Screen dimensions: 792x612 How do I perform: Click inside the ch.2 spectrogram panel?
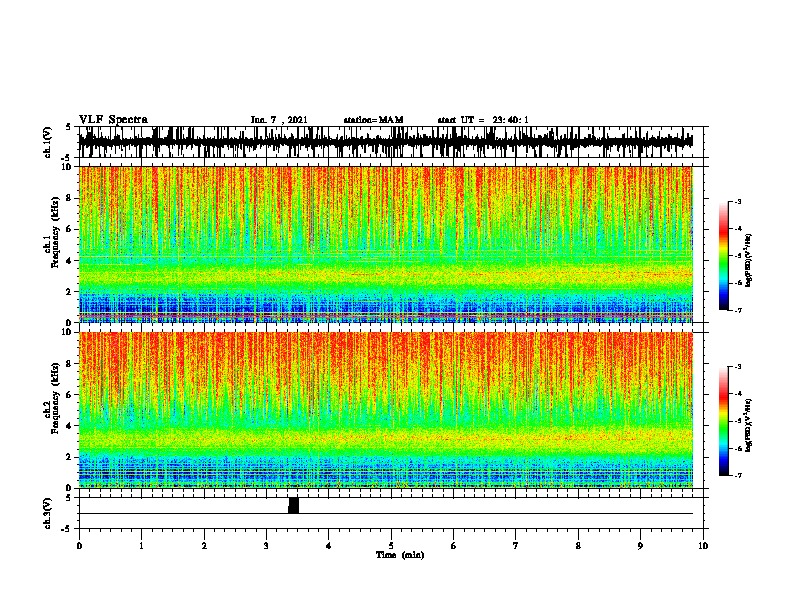386,410
